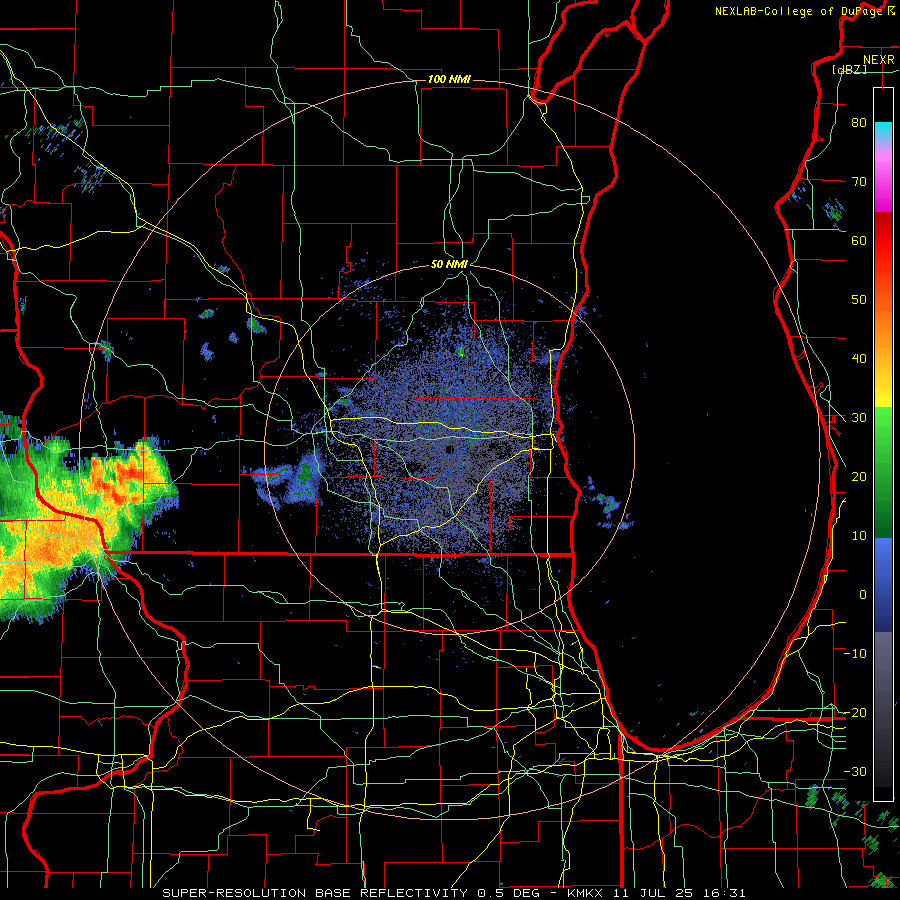Click the 0 value on the dBZ scale
This screenshot has height=900, width=900.
click(863, 595)
